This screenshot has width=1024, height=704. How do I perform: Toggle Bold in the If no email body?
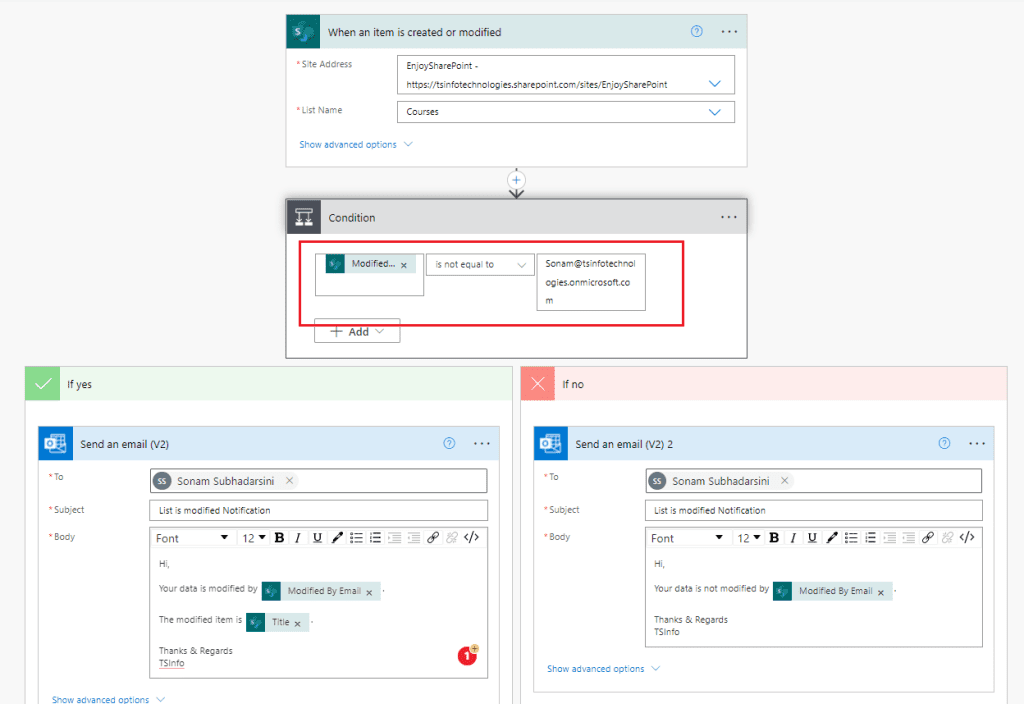[x=775, y=537]
